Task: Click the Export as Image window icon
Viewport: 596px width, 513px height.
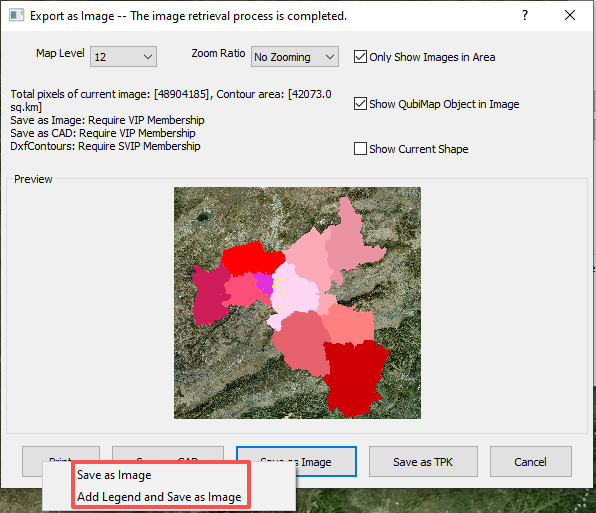Action: point(16,16)
